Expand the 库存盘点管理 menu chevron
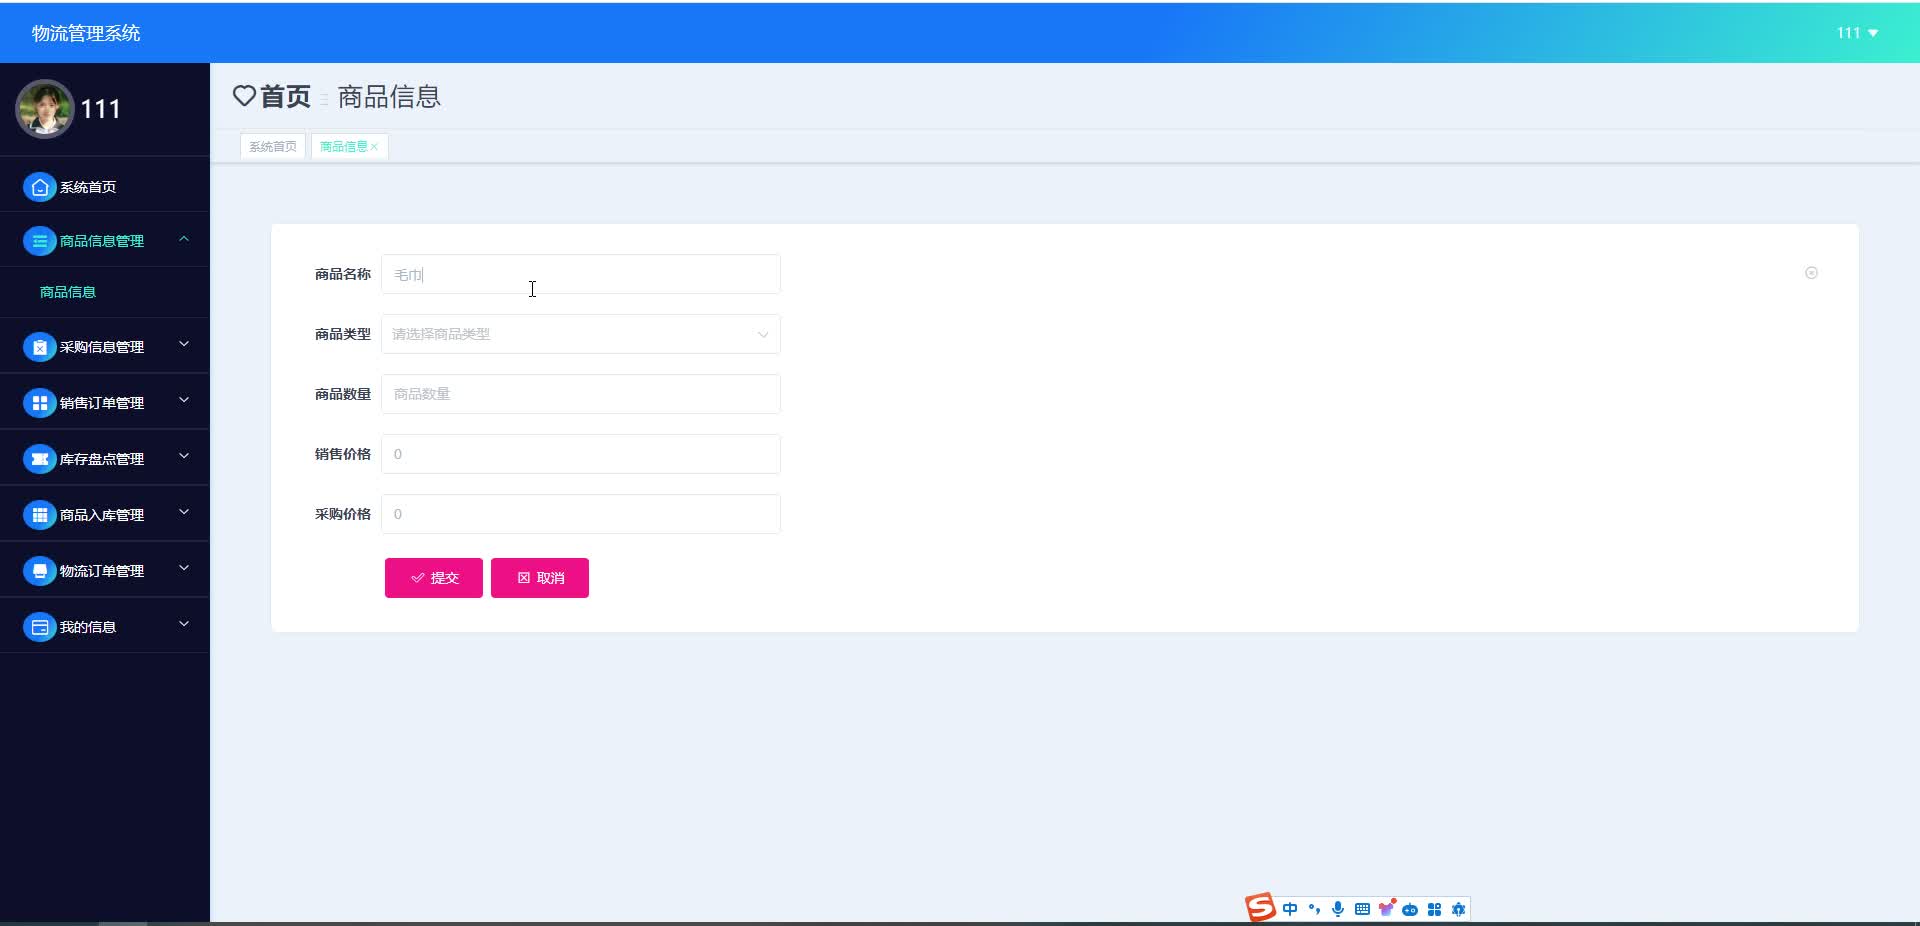The height and width of the screenshot is (926, 1920). point(184,457)
